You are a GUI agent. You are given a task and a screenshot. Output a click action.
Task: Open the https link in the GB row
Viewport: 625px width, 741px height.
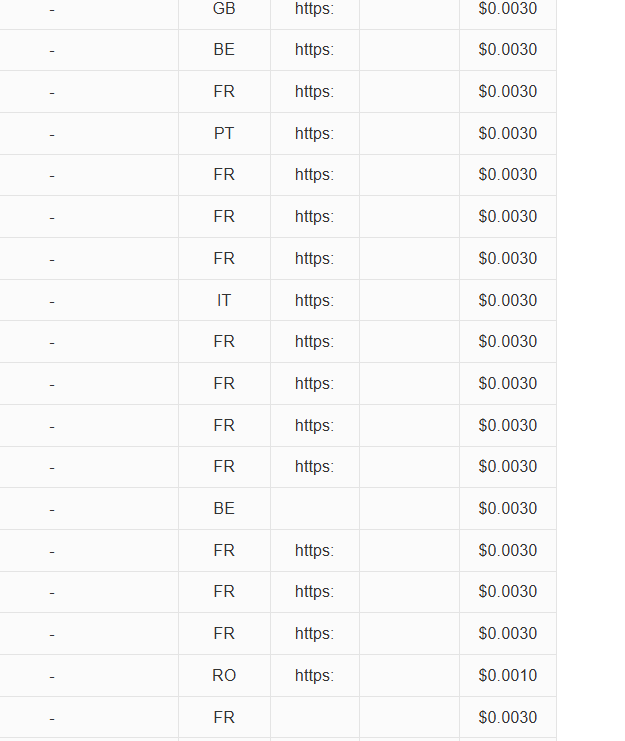point(314,8)
